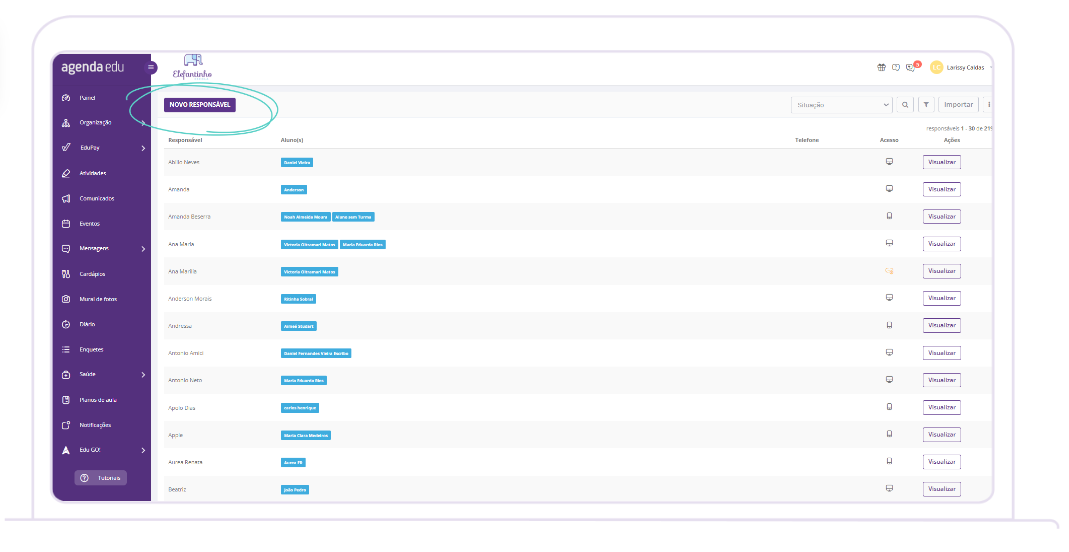Click the Atividades pencil icon

[66, 173]
